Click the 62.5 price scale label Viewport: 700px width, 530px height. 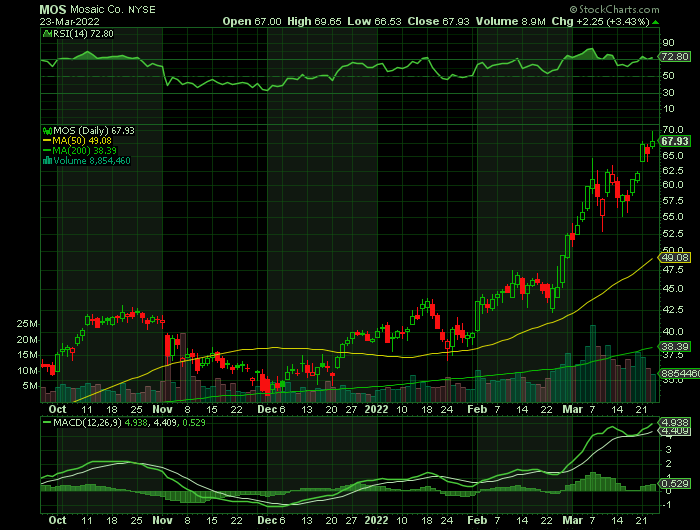click(673, 171)
